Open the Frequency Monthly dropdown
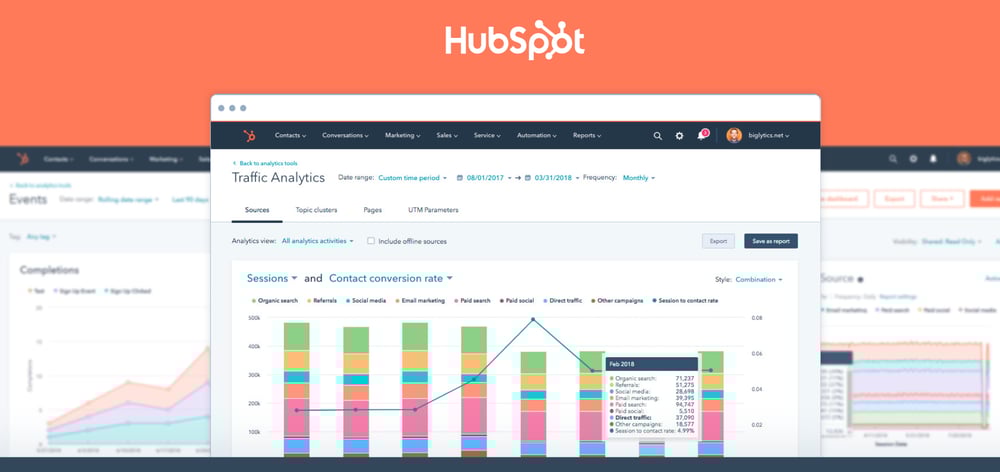Screen dimensions: 1000x472 pyautogui.click(x=638, y=178)
